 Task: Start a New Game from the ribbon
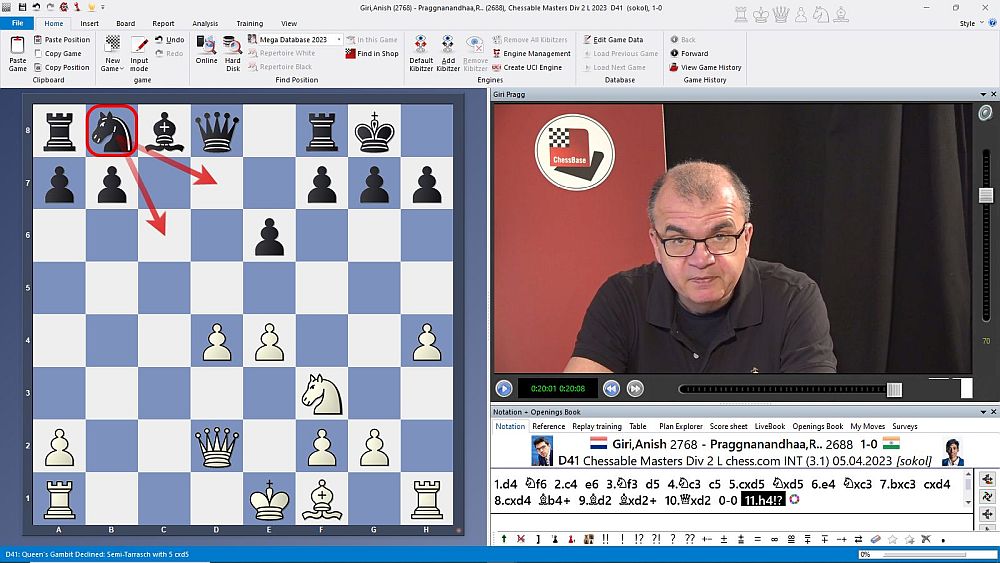[112, 51]
